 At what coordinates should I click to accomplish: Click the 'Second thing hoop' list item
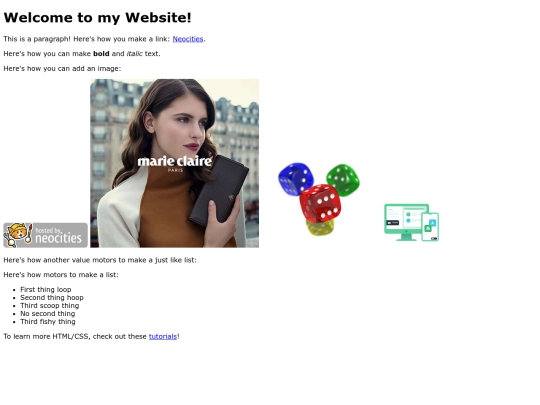[x=52, y=298]
